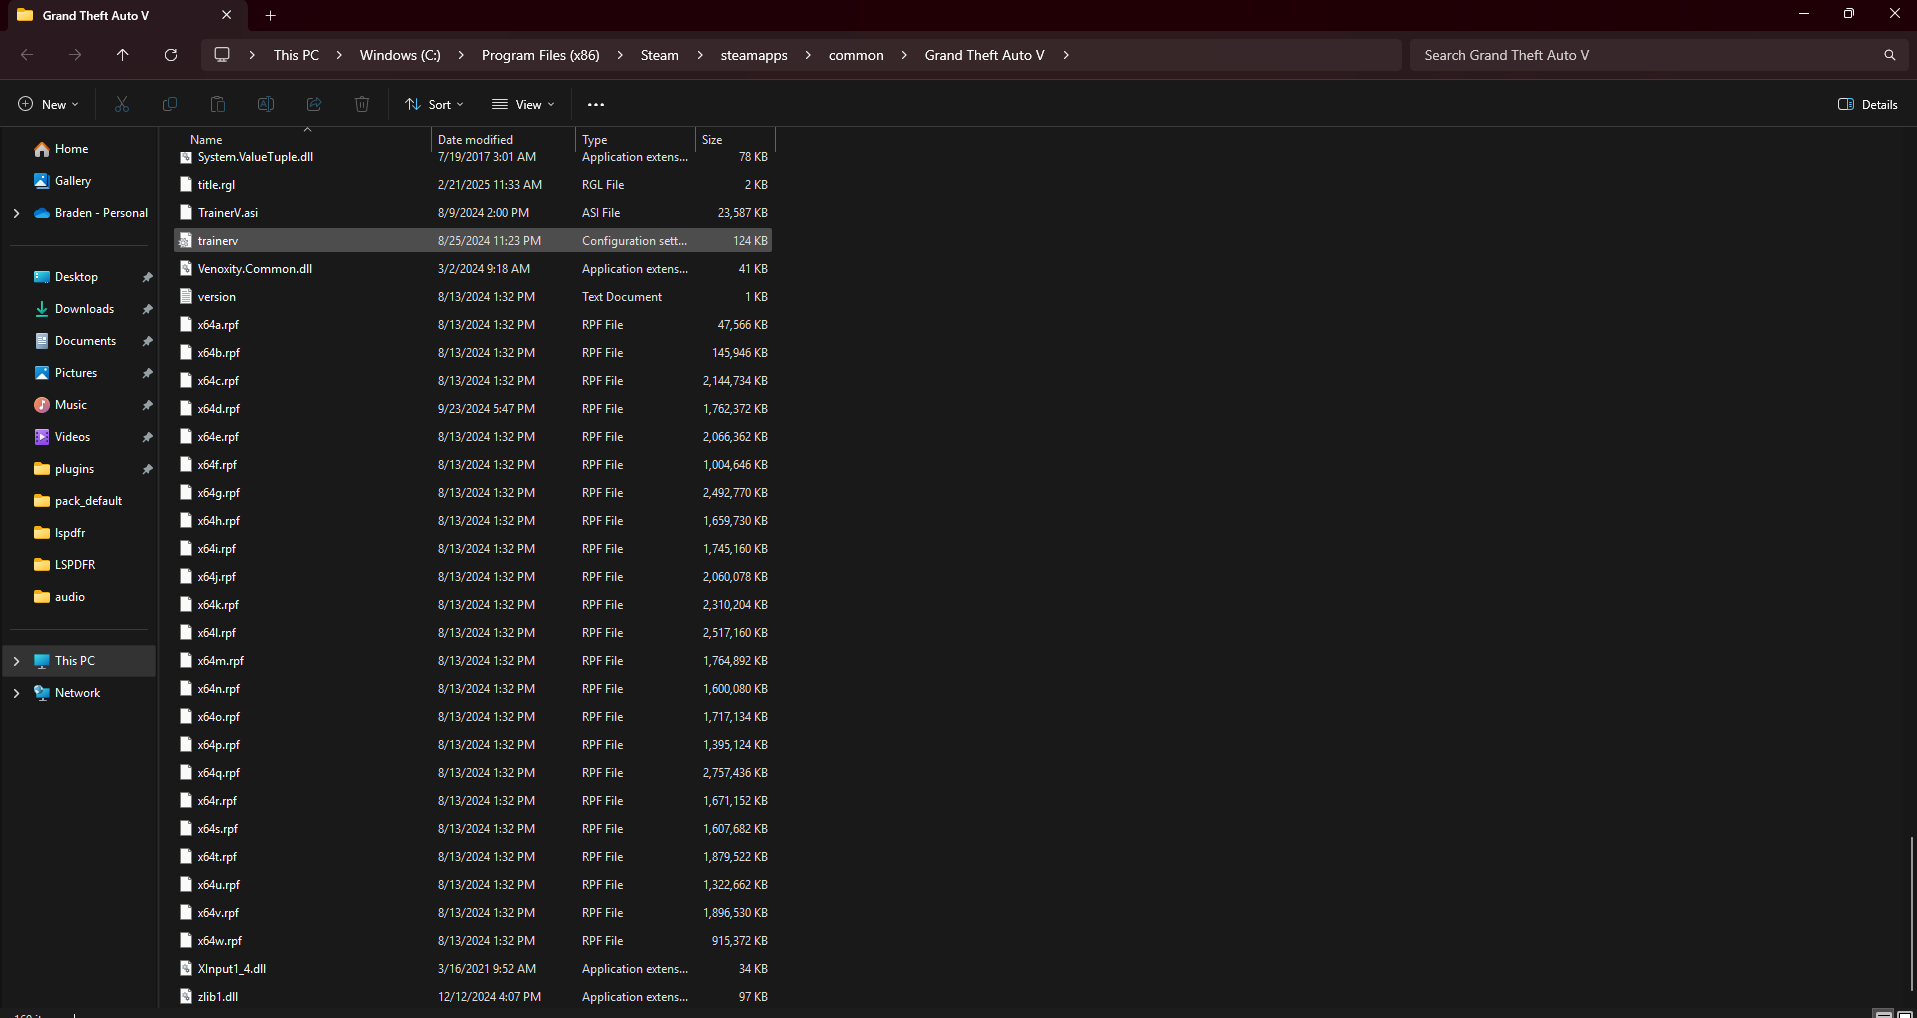This screenshot has height=1018, width=1917.
Task: Expand chevron after Steam in breadcrumb
Action: click(700, 55)
